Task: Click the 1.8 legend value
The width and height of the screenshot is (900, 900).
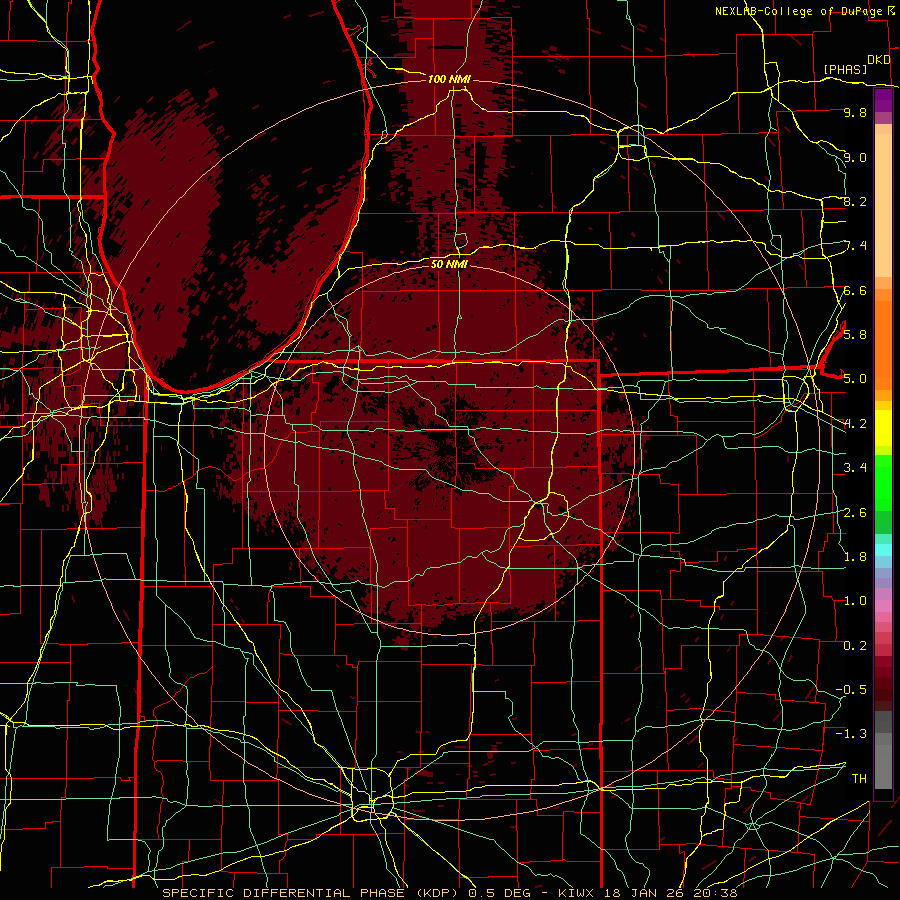Action: 855,557
